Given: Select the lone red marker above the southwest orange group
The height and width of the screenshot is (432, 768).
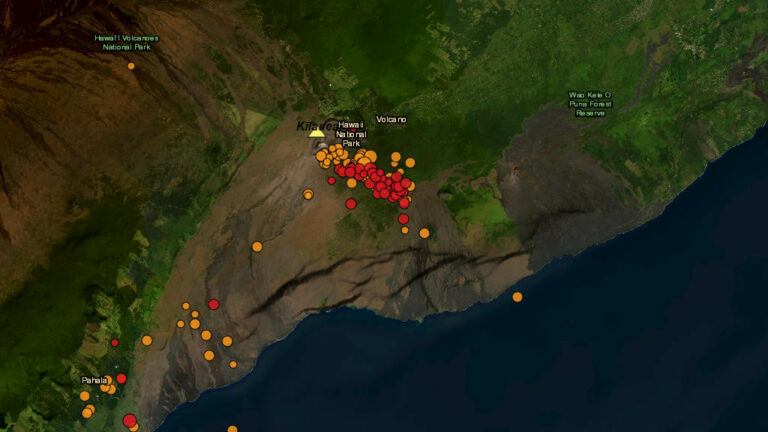Looking at the screenshot, I should point(214,305).
